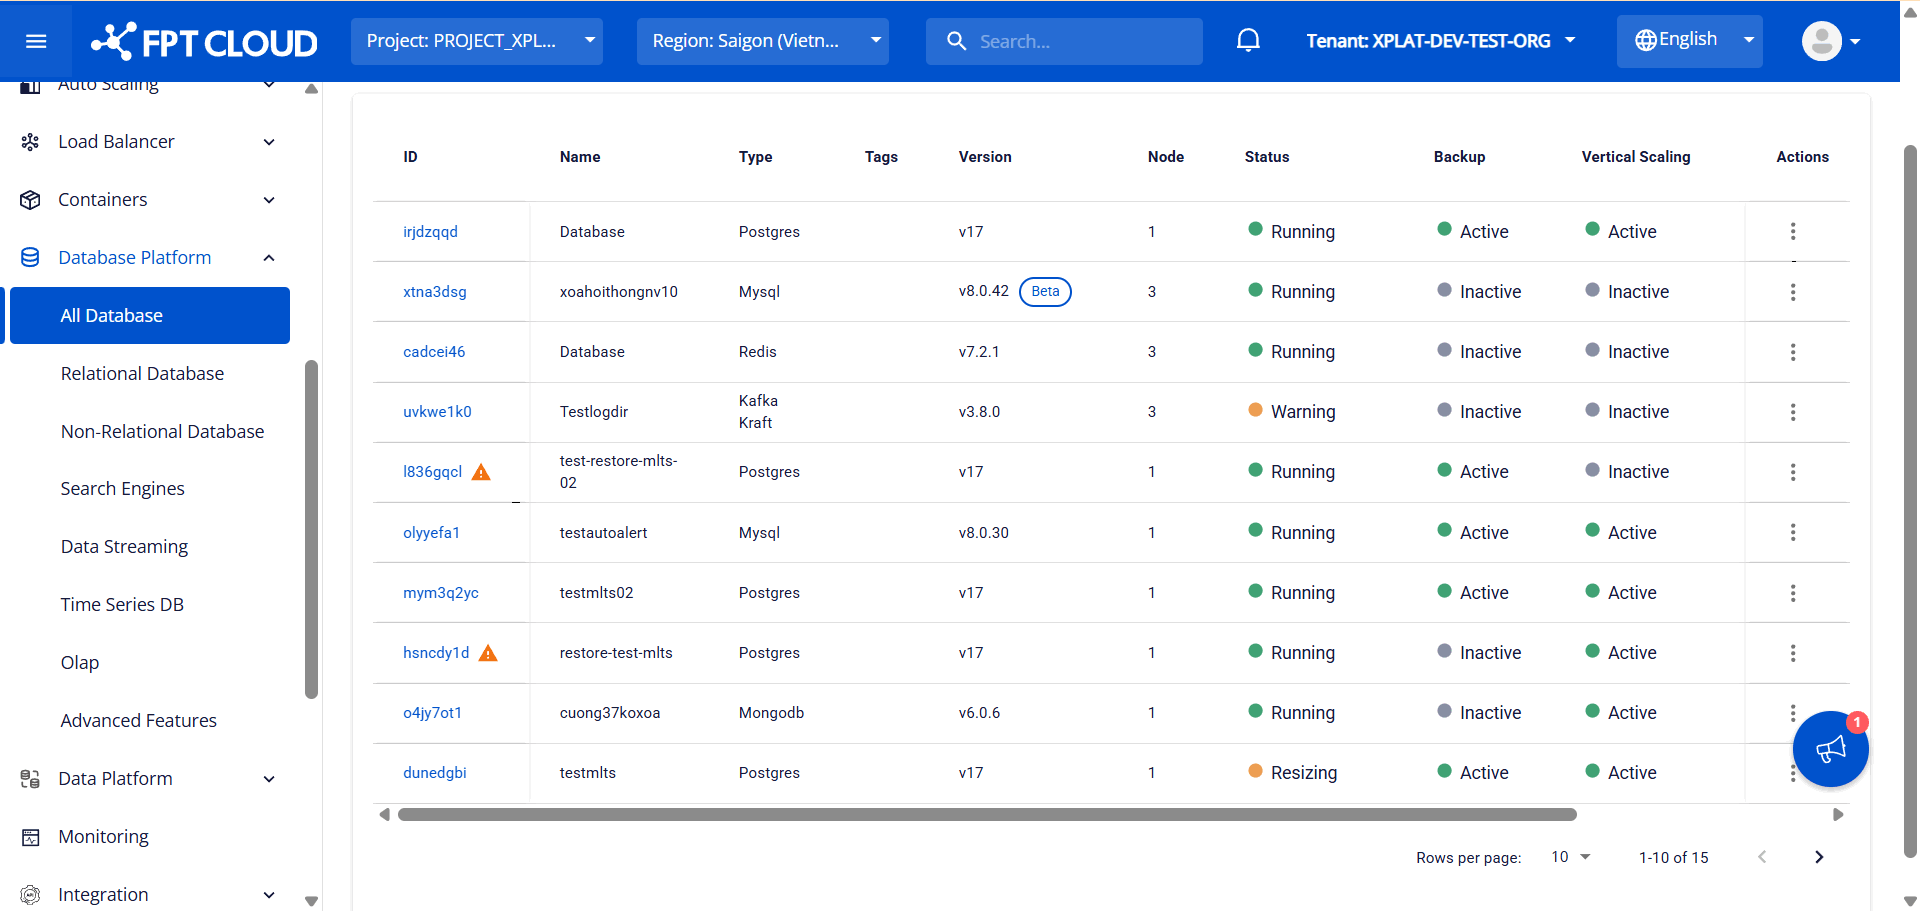Open database olyyefa1 link
This screenshot has width=1920, height=911.
pyautogui.click(x=431, y=533)
